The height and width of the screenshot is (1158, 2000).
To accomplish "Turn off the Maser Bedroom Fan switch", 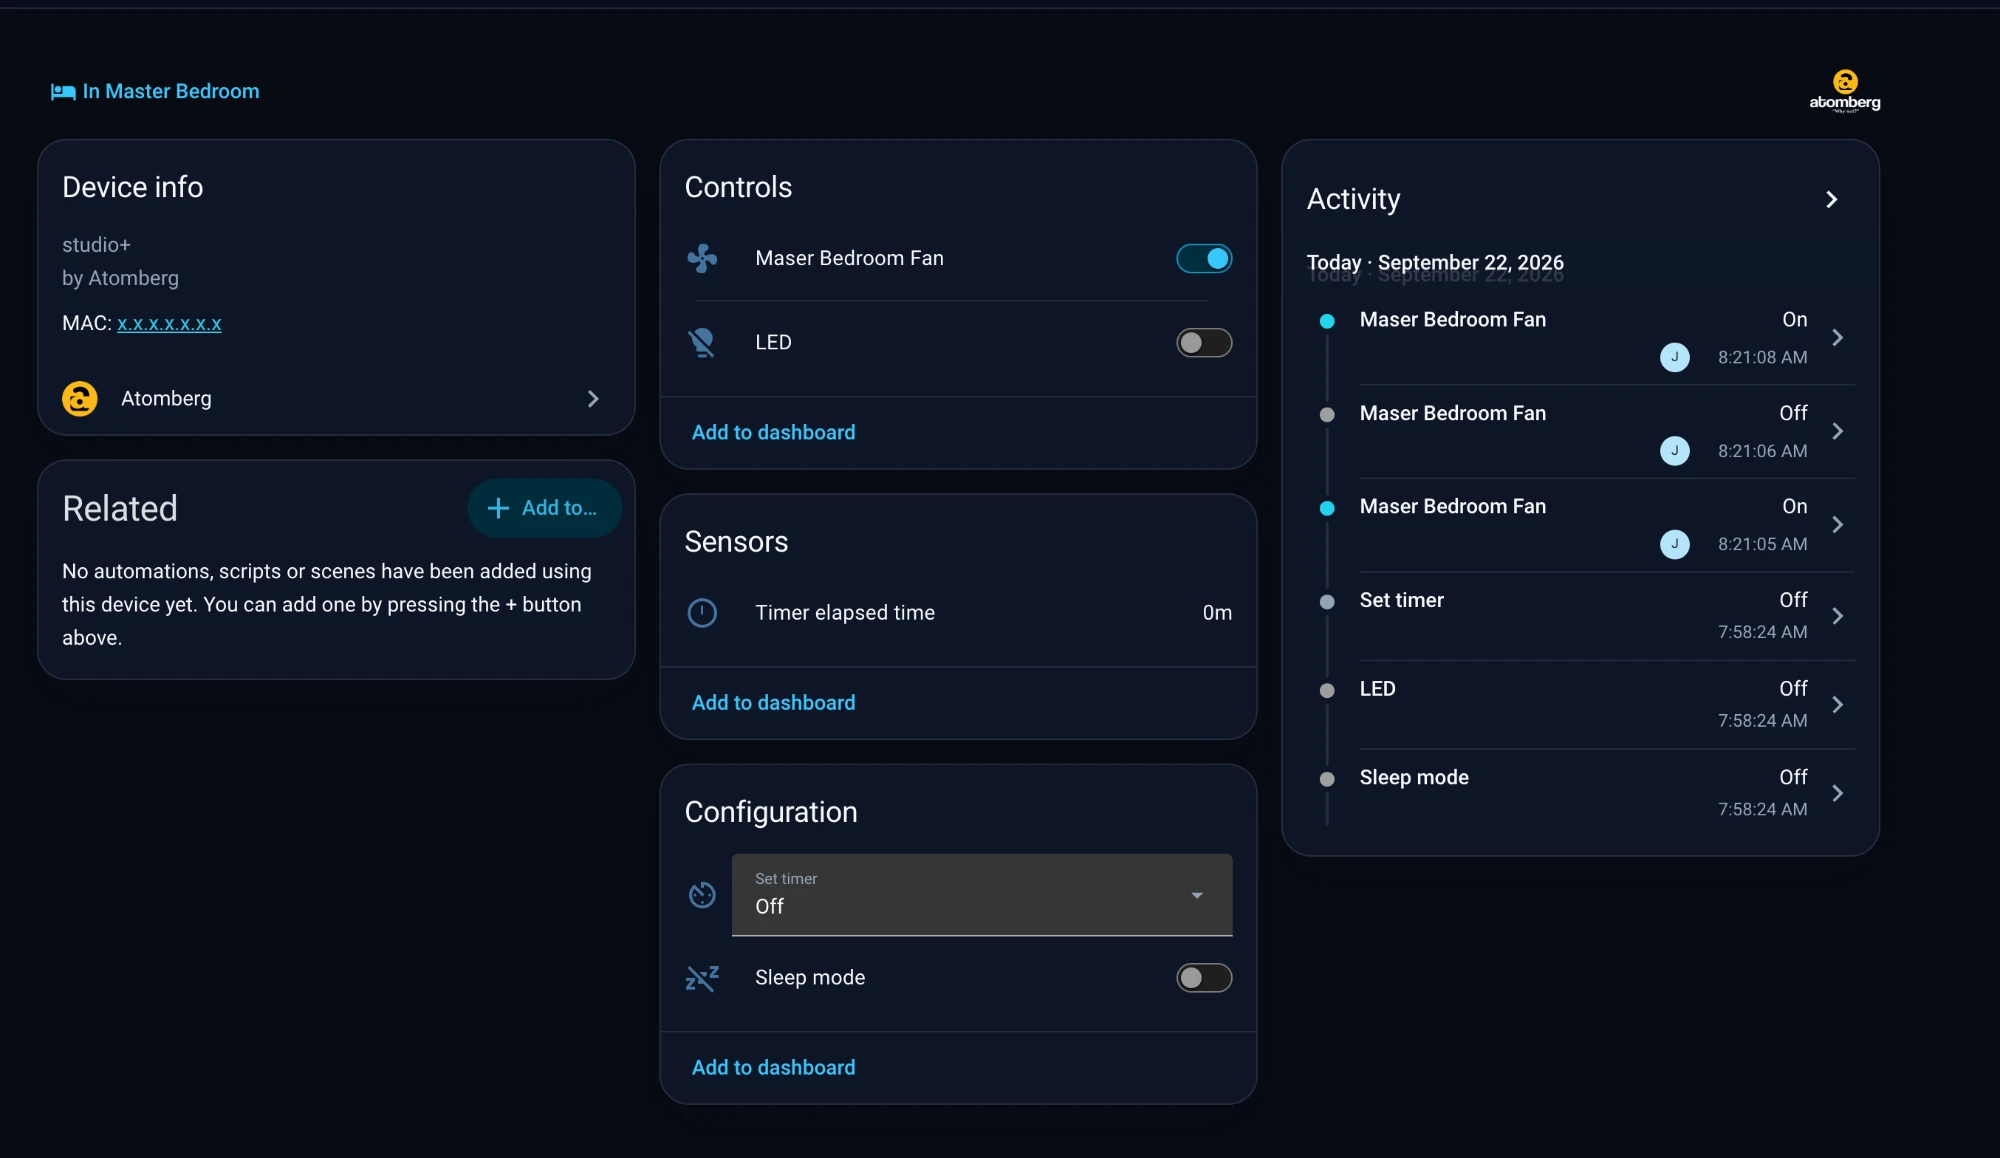I will (x=1204, y=258).
